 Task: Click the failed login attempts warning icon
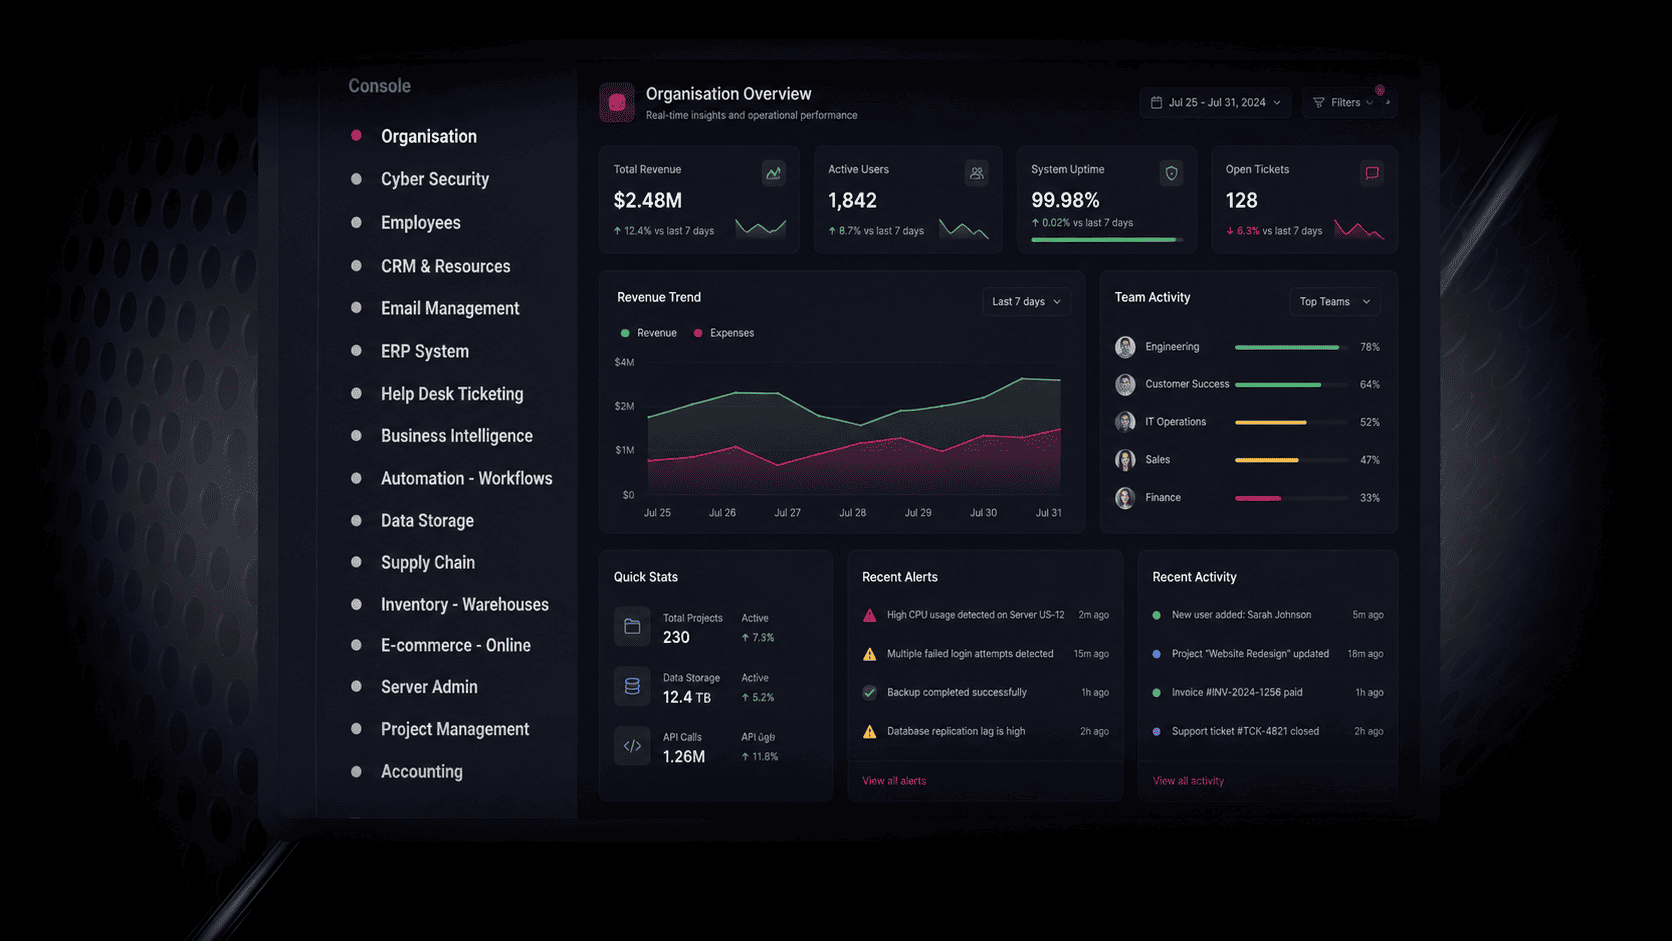[x=869, y=654]
